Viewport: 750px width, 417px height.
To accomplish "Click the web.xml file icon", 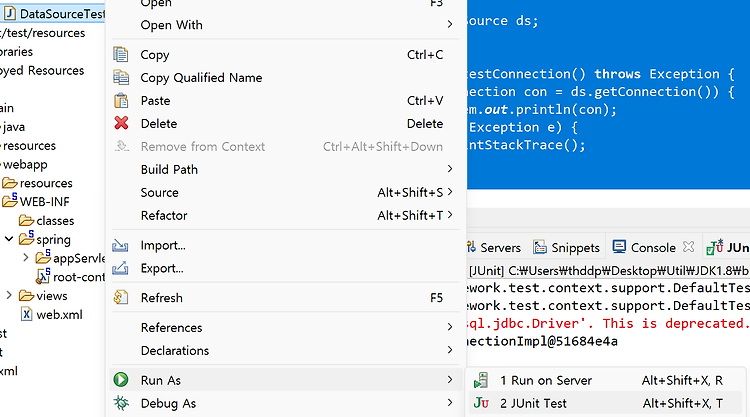I will coord(27,314).
